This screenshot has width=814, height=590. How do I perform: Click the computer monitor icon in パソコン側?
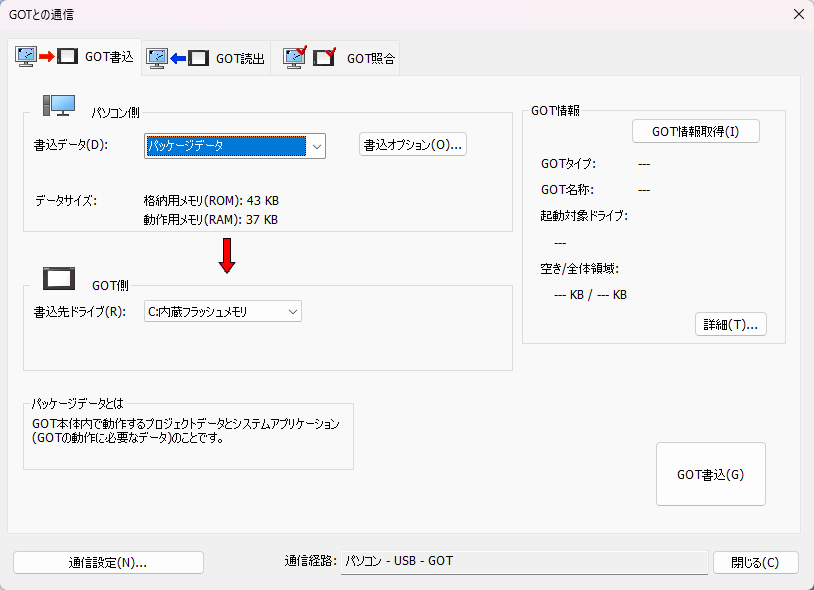pyautogui.click(x=59, y=105)
